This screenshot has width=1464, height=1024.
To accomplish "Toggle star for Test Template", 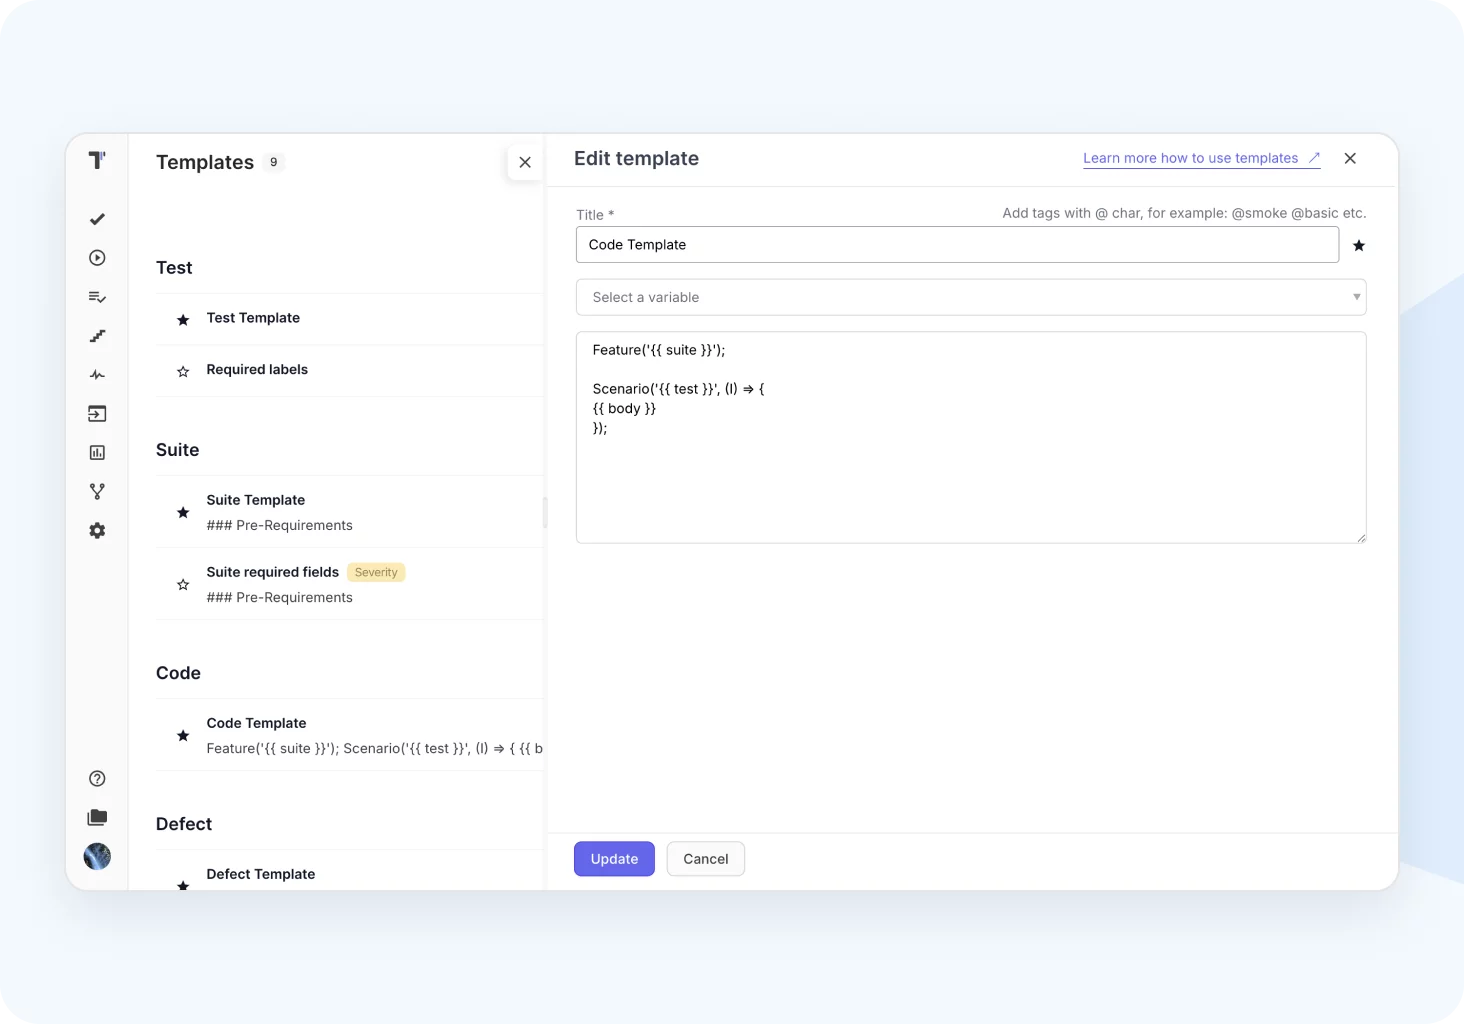I will [x=183, y=320].
